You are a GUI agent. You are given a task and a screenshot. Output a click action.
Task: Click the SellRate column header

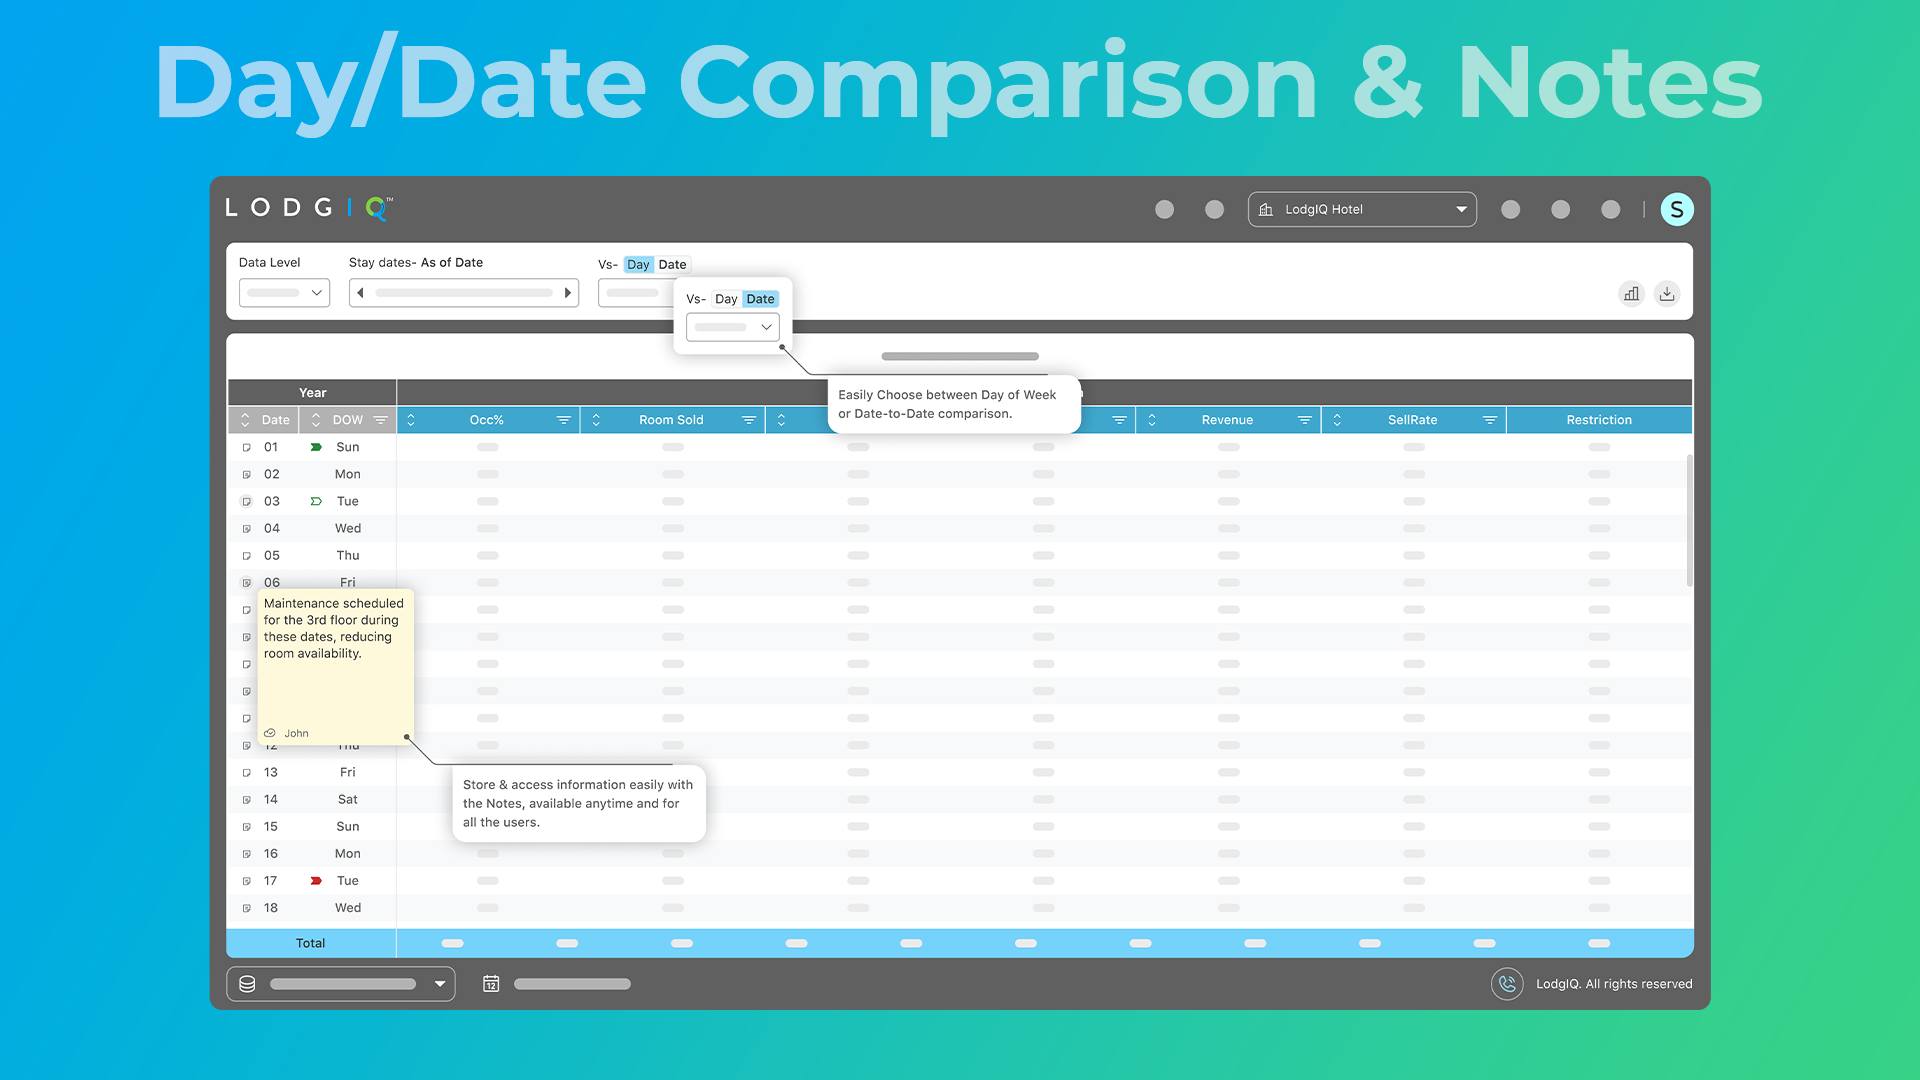click(x=1411, y=420)
